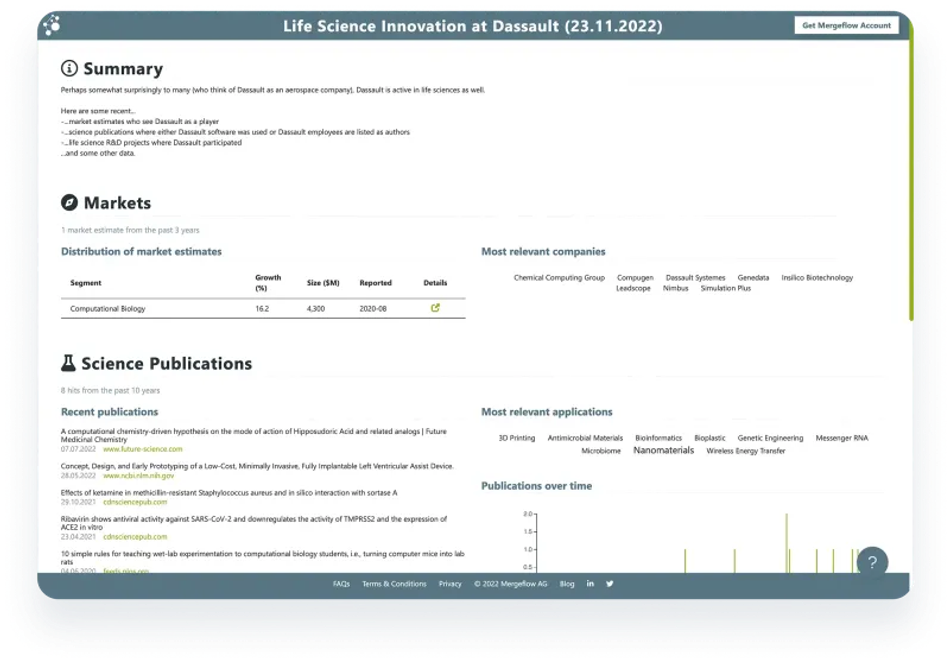Click the 4,300 market size value
950x661 pixels.
click(316, 308)
